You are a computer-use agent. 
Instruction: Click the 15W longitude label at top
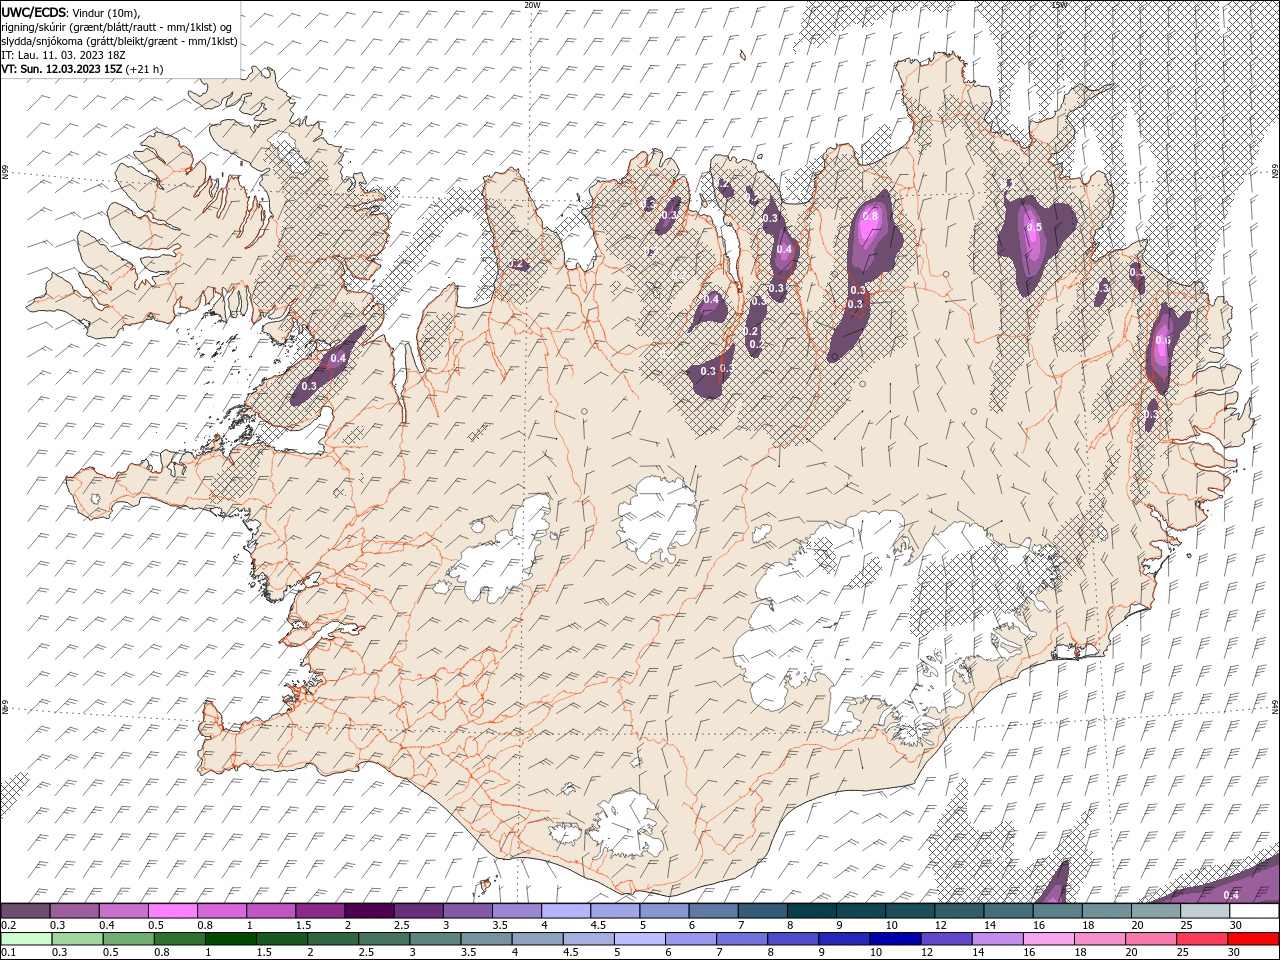click(1059, 5)
